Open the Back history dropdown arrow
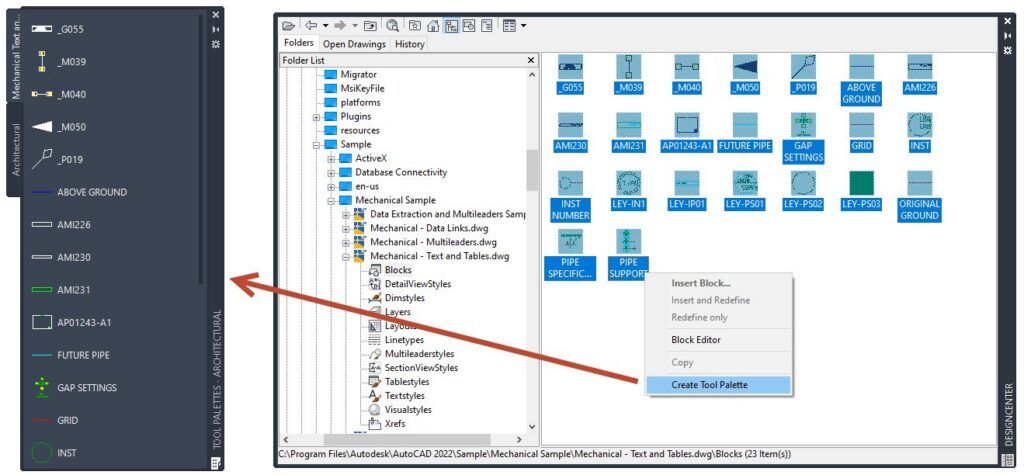Image resolution: width=1024 pixels, height=475 pixels. point(325,26)
